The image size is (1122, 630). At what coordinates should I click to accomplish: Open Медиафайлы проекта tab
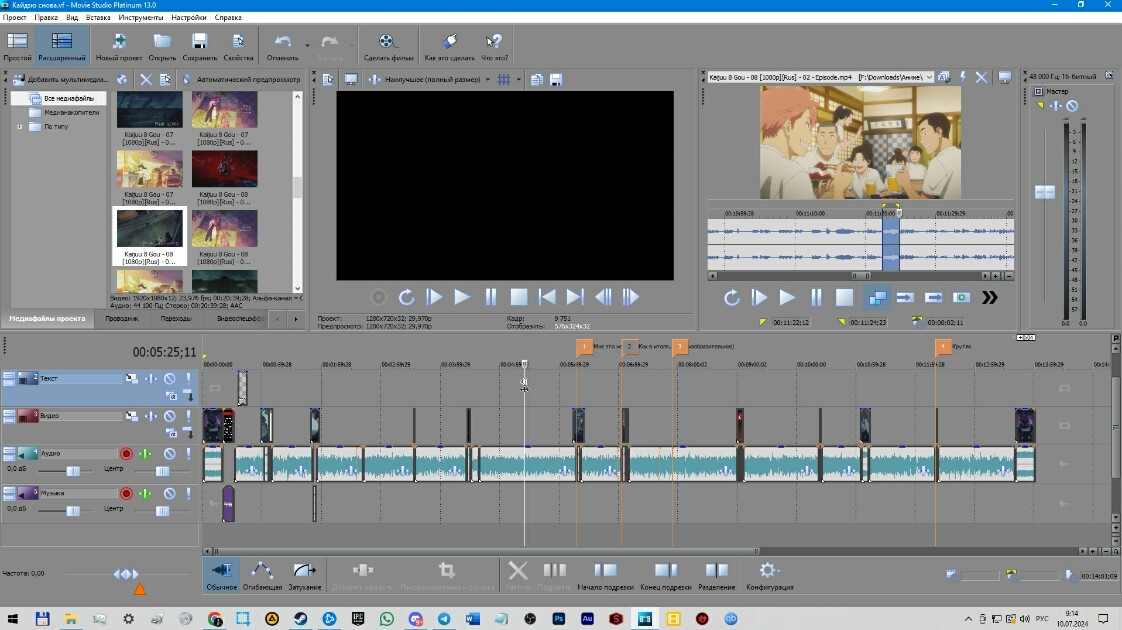47,319
